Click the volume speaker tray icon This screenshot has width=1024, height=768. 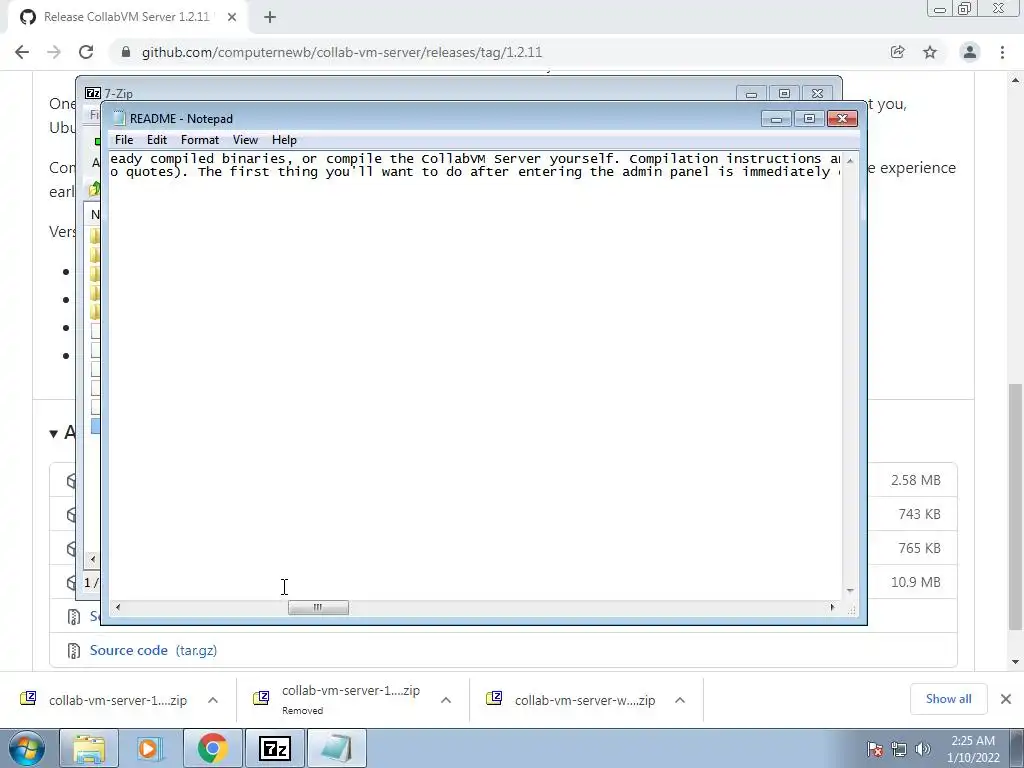923,749
